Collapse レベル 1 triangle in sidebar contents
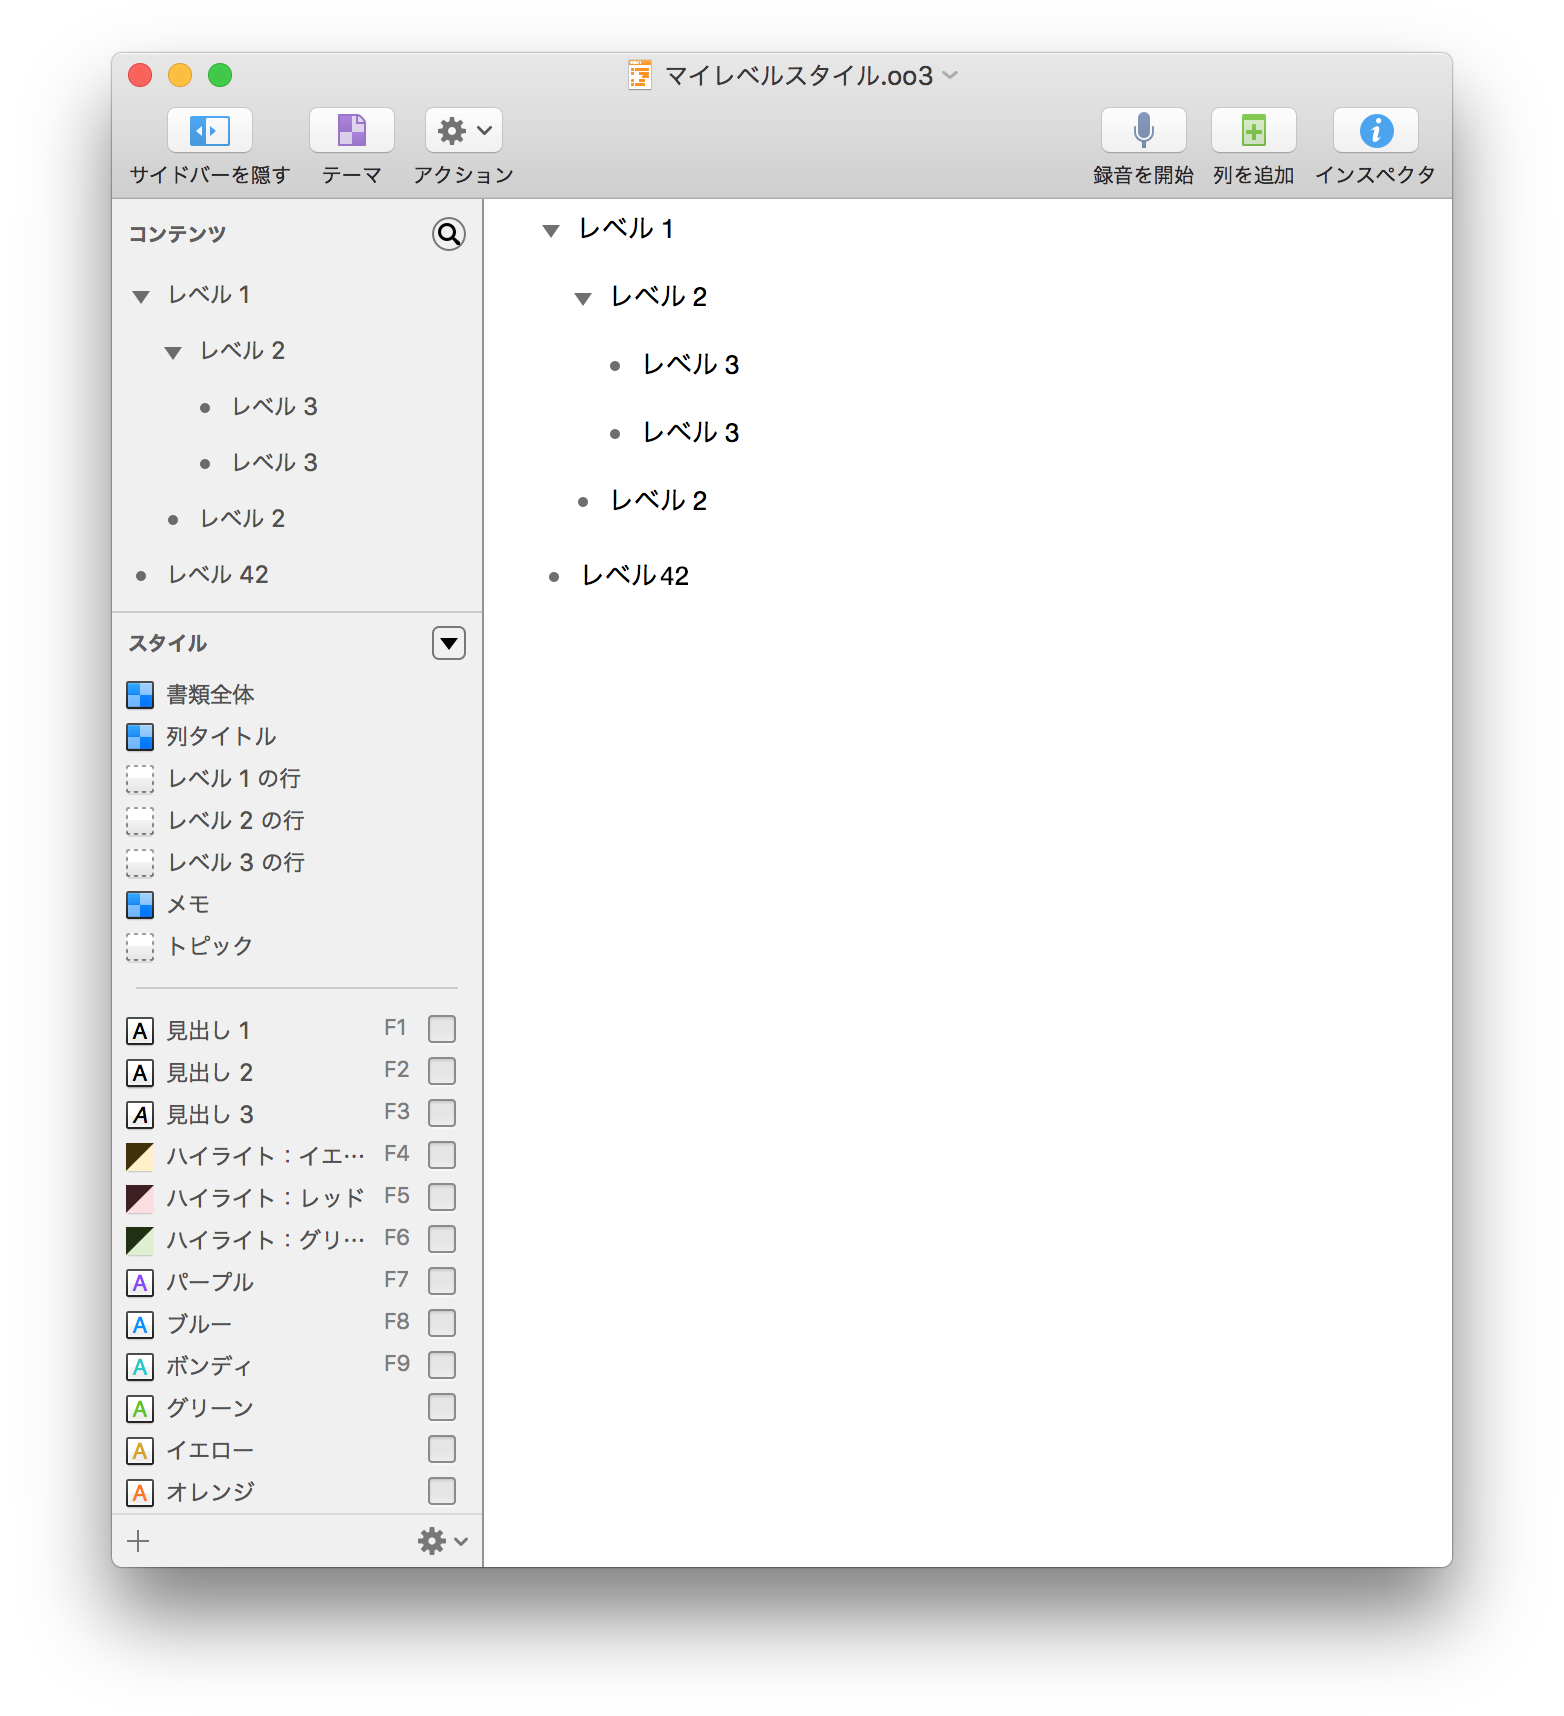This screenshot has height=1716, width=1564. (x=141, y=296)
